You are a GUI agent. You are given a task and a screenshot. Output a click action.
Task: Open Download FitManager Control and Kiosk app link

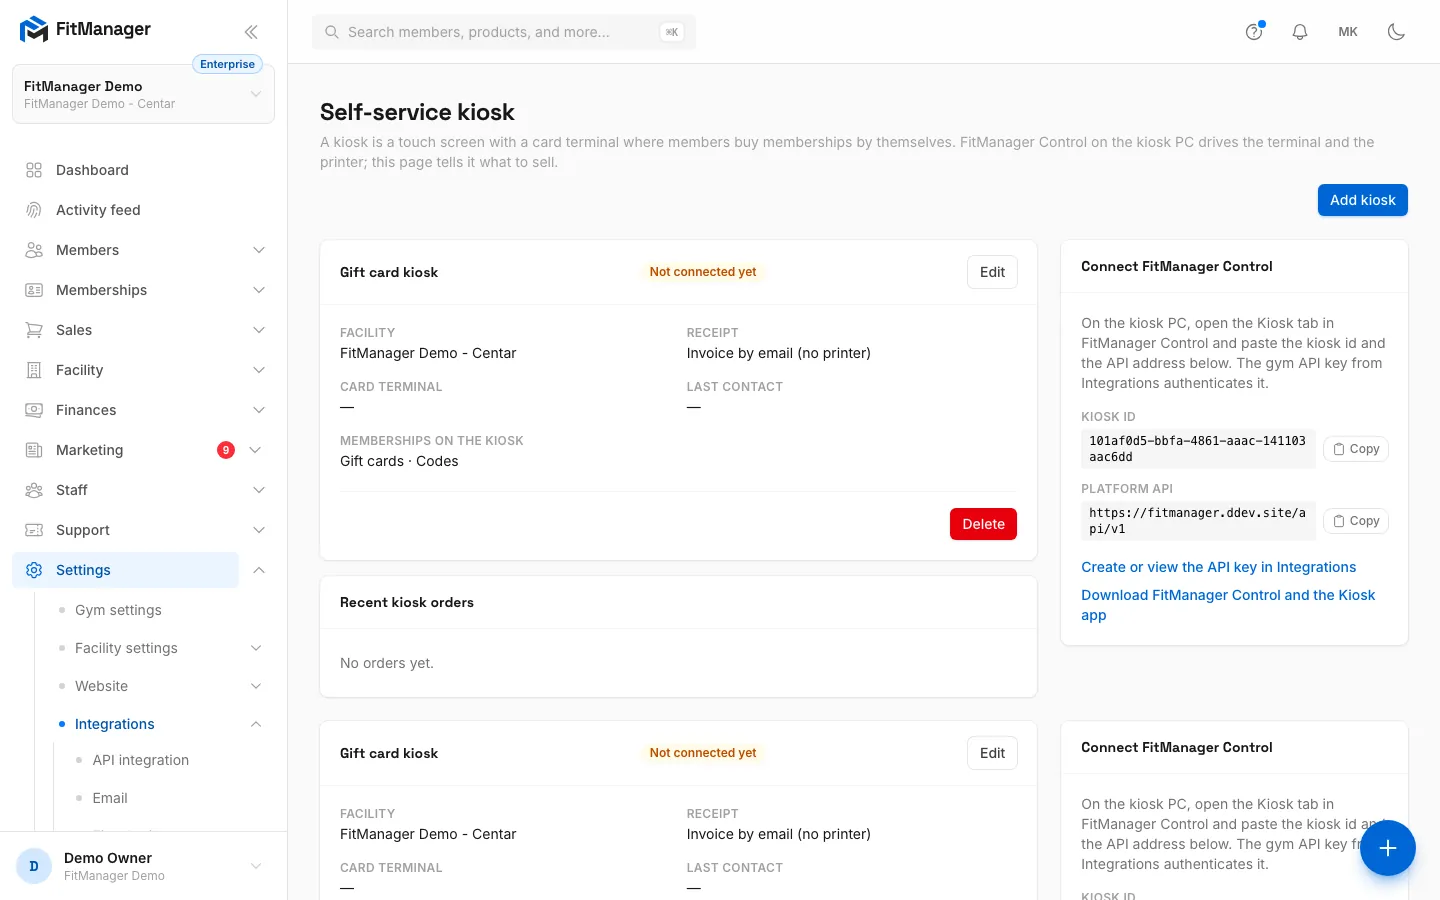coord(1228,605)
